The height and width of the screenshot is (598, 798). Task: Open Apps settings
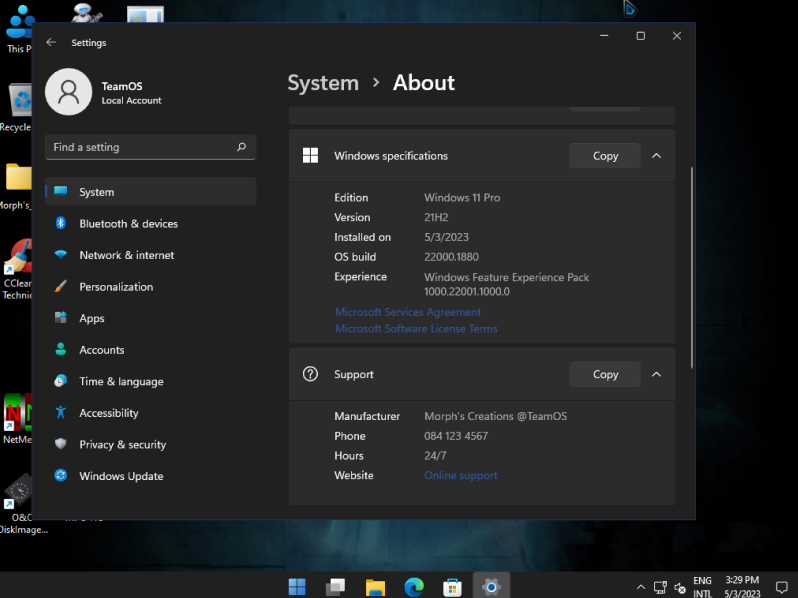point(150,318)
